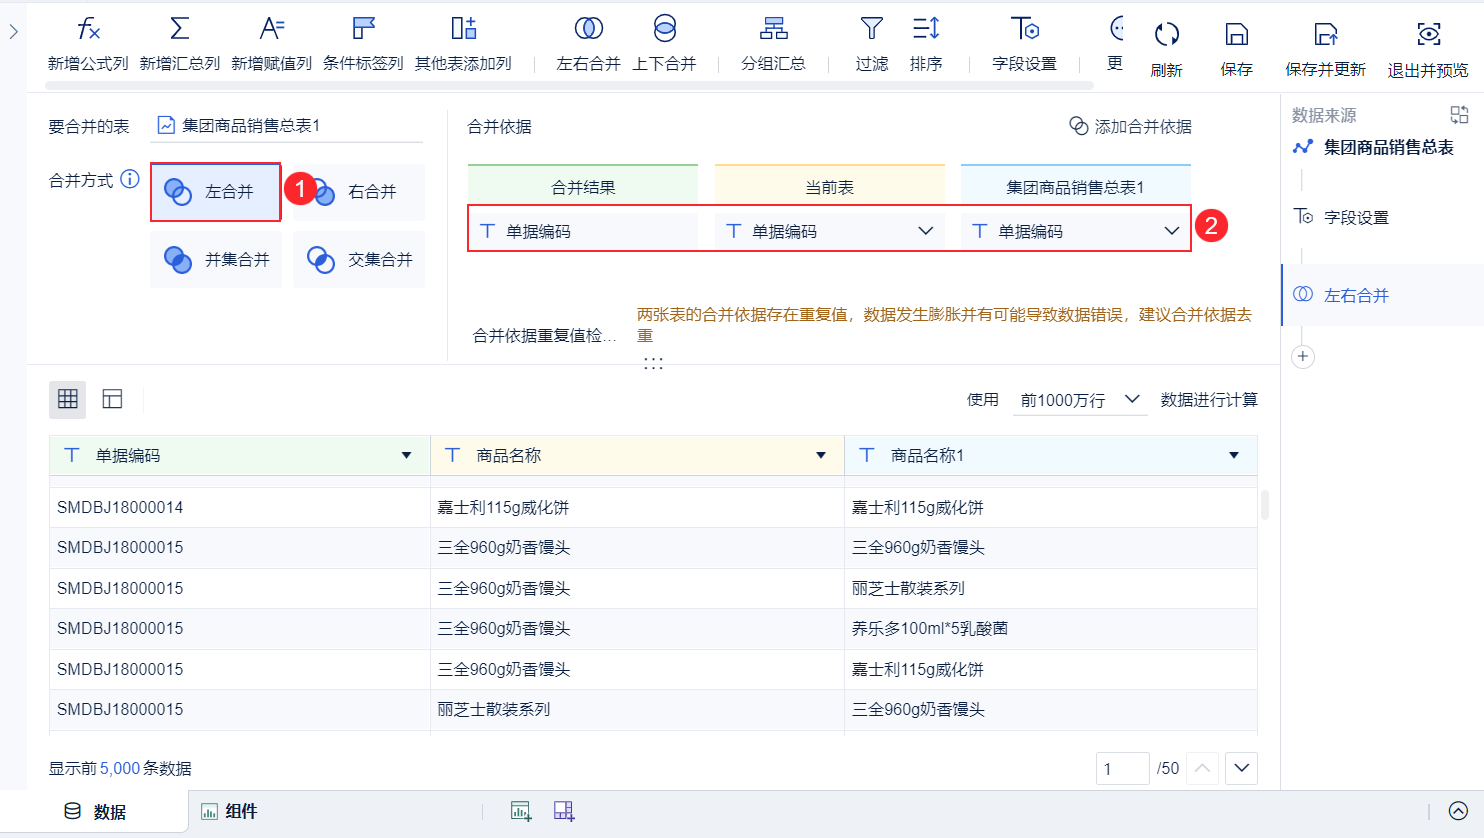Go to the previous data page
Screen dimensions: 1484x838
1202,768
